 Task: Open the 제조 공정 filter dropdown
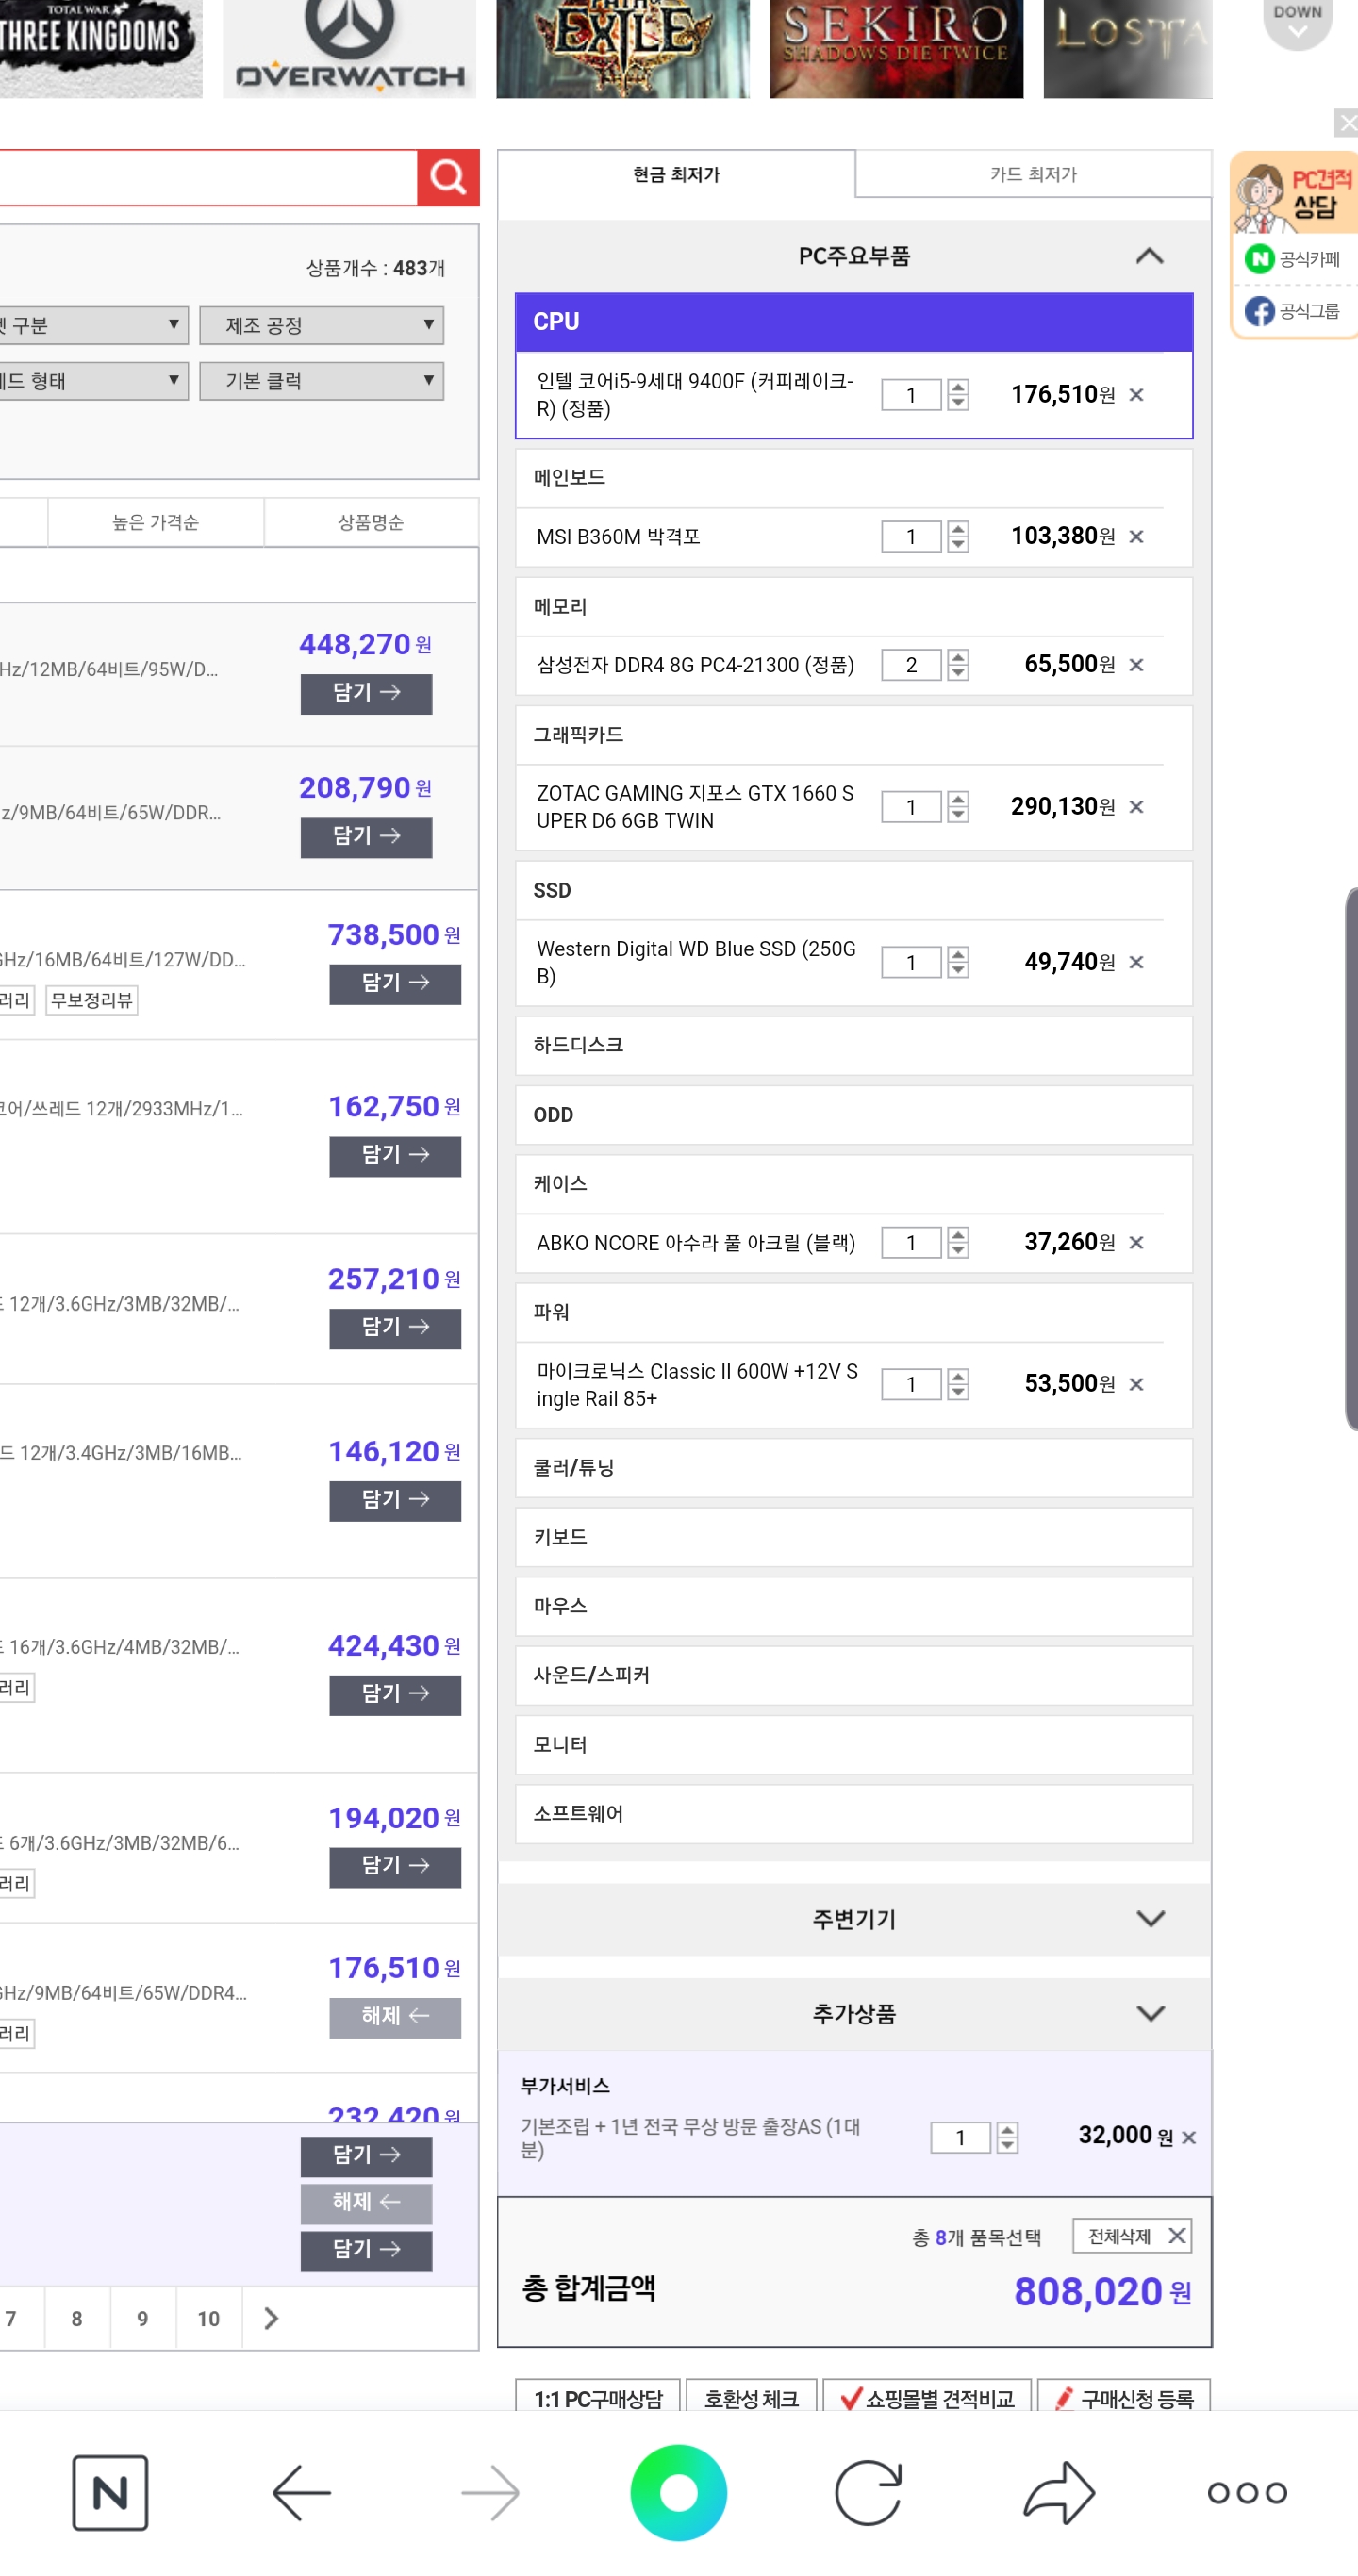point(321,326)
